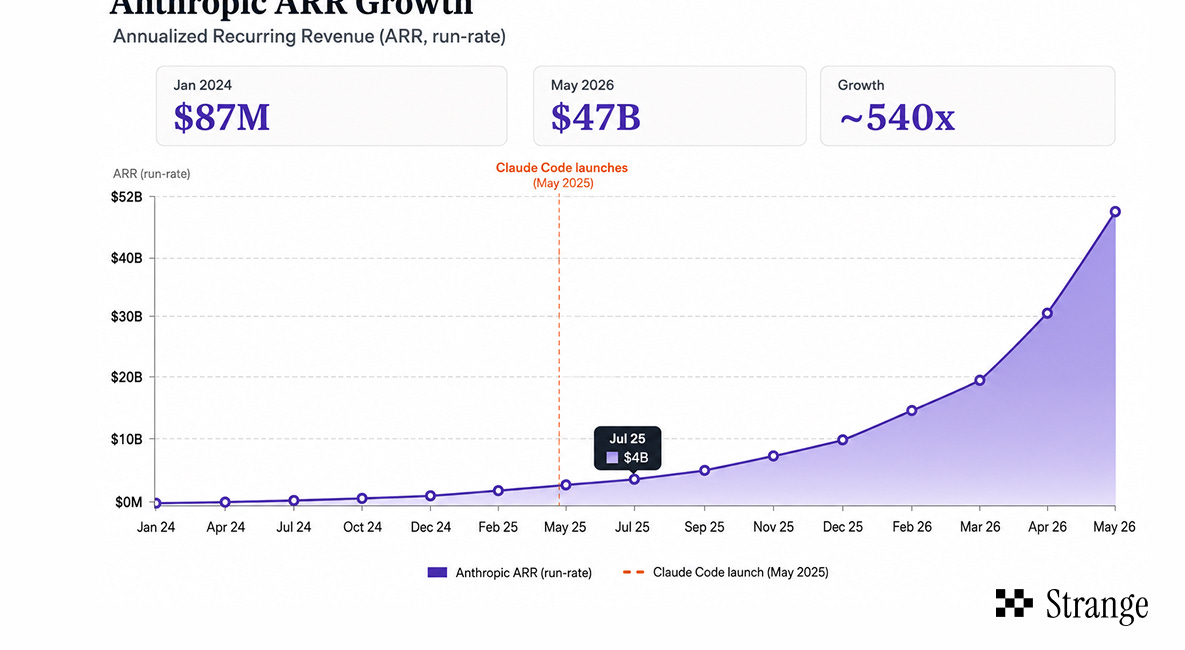The image size is (1185, 650).
Task: Click the Dec 25 x-axis label
Action: [843, 527]
